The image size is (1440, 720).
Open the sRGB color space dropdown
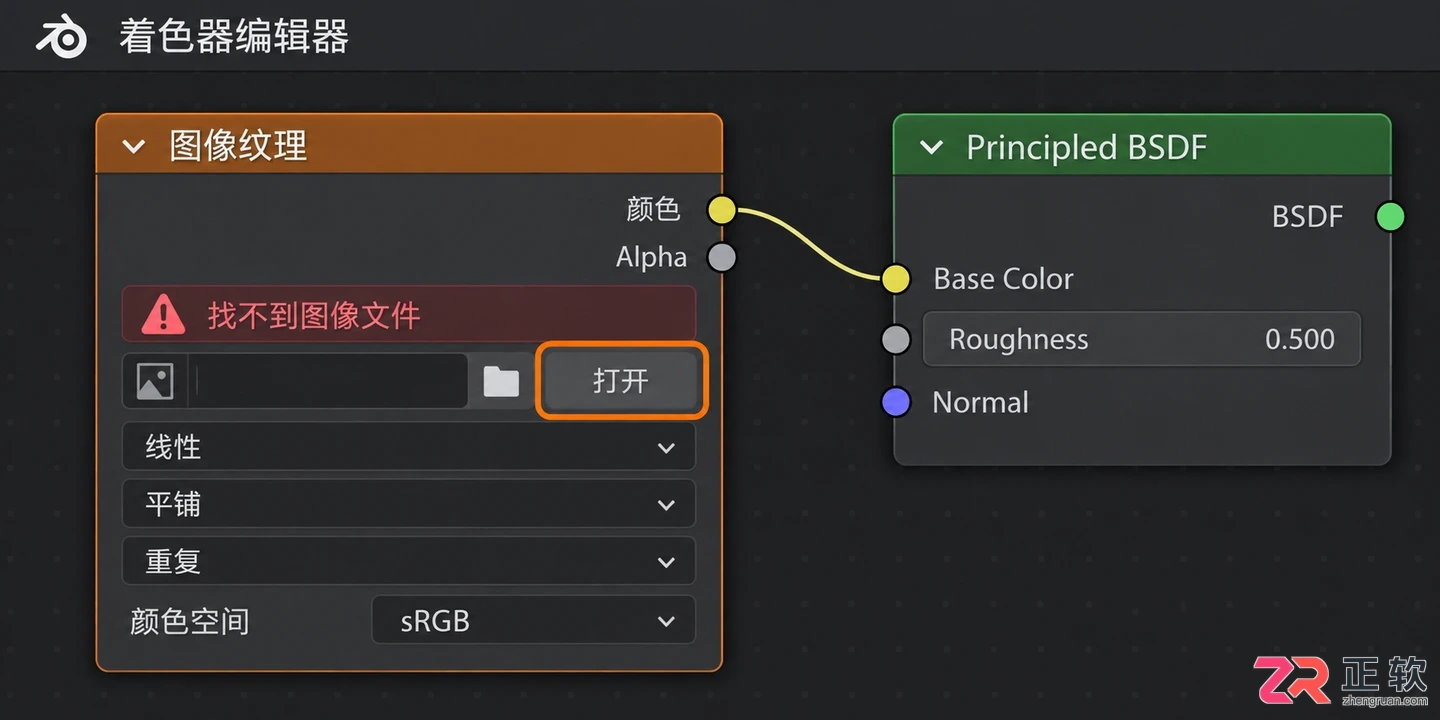533,621
